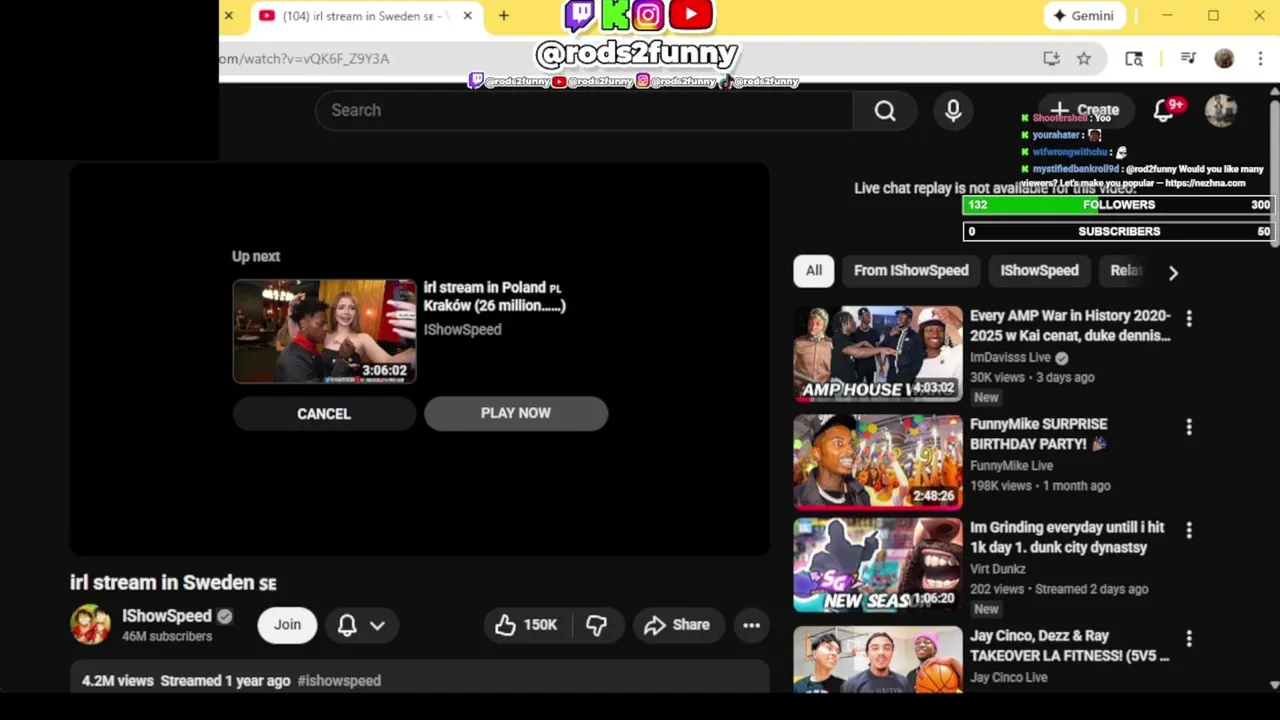
Task: Toggle notification bell for IShowSpeed channel
Action: (361, 625)
